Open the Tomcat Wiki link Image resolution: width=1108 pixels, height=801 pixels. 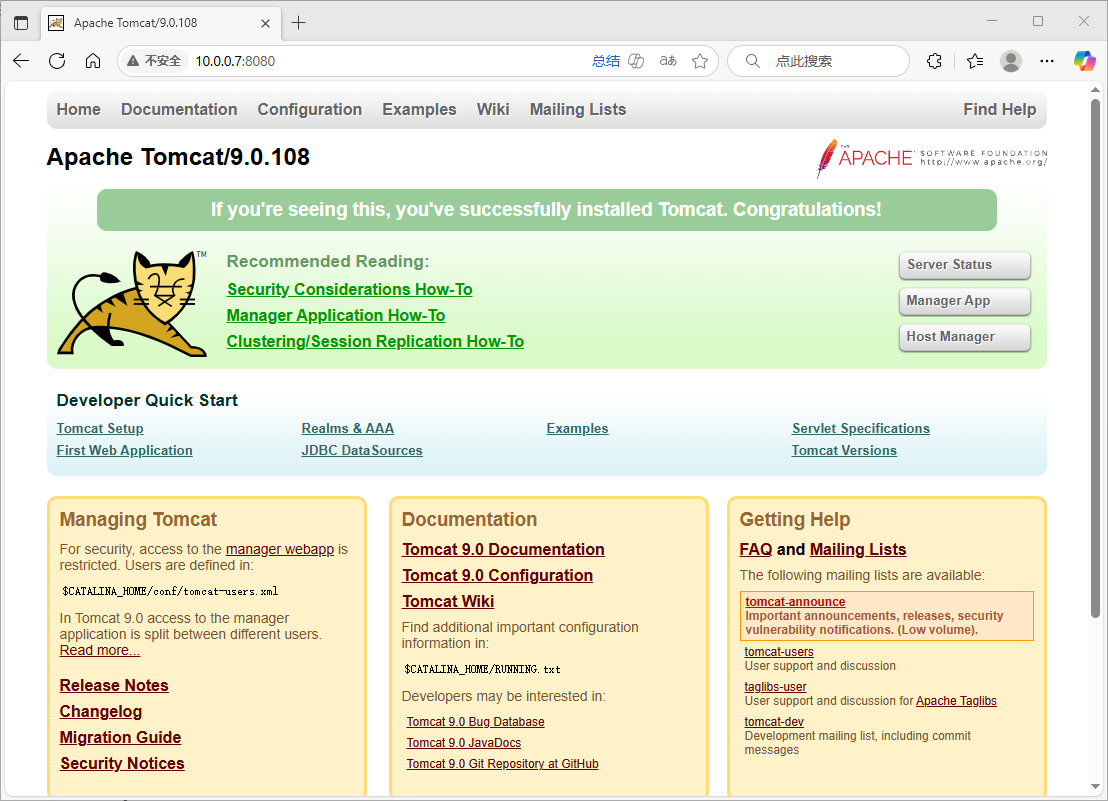(x=448, y=602)
